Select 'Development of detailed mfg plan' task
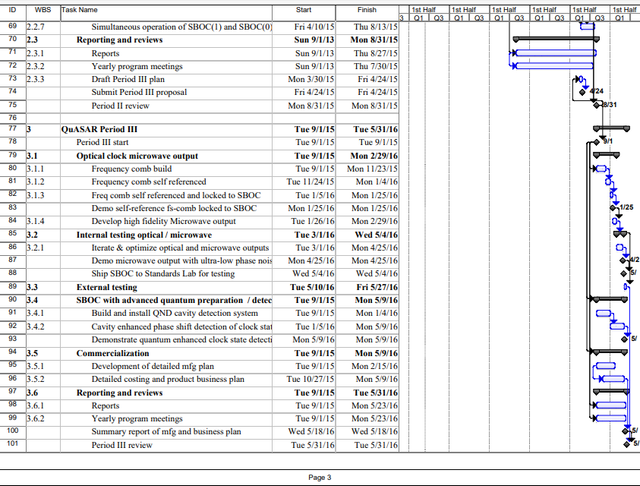640x486 pixels. [x=153, y=366]
